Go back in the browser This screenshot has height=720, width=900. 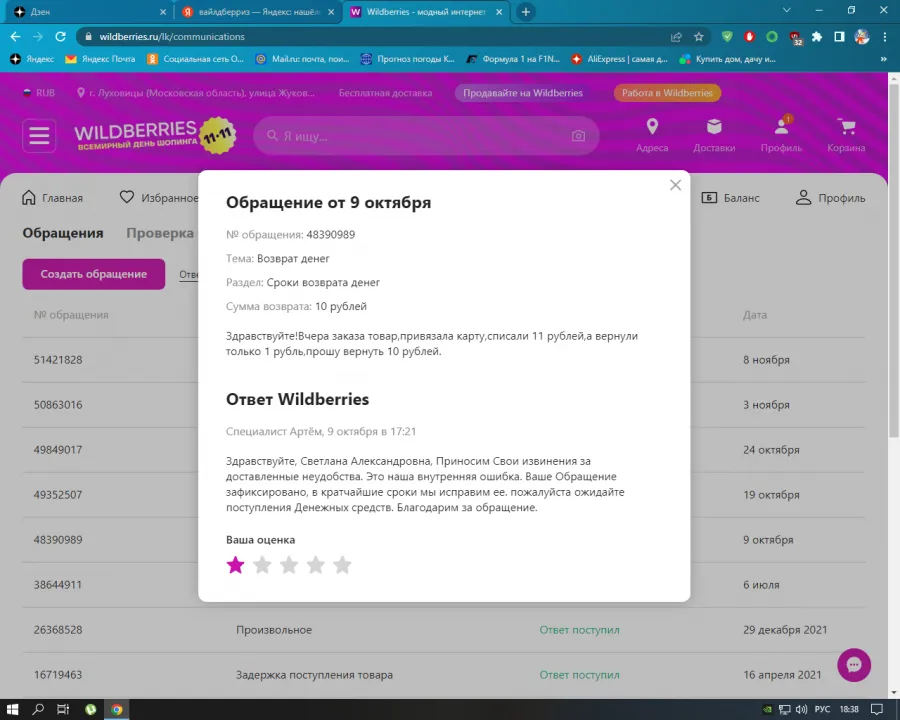(15, 37)
